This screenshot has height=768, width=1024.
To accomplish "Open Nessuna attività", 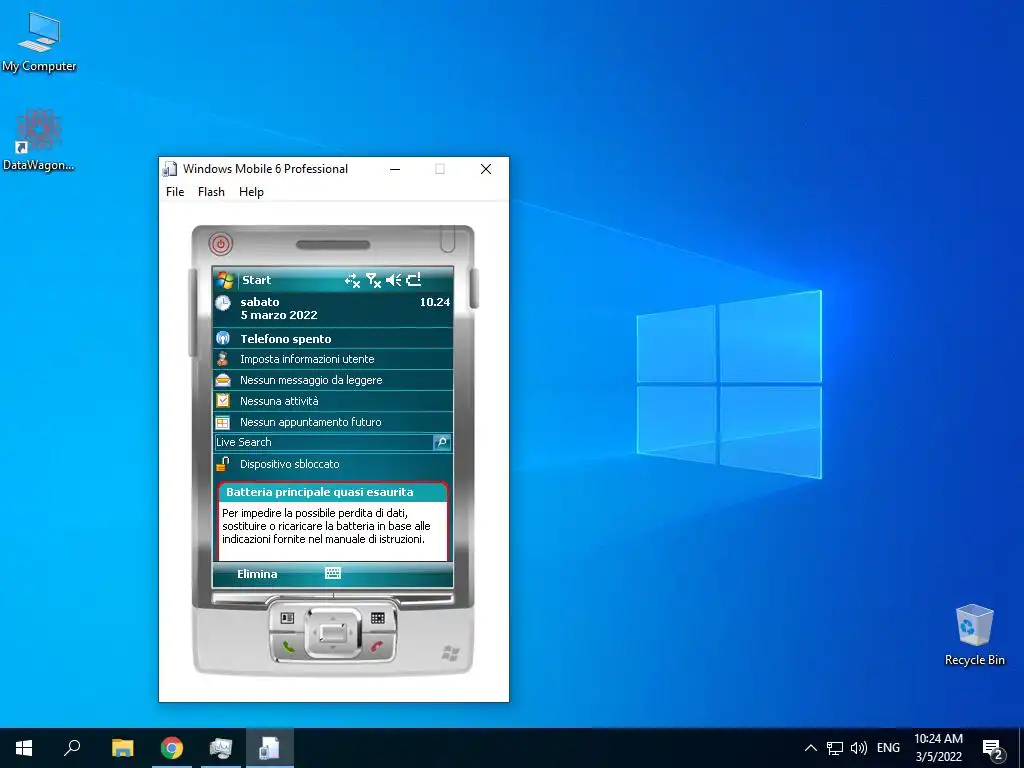I will tap(279, 401).
